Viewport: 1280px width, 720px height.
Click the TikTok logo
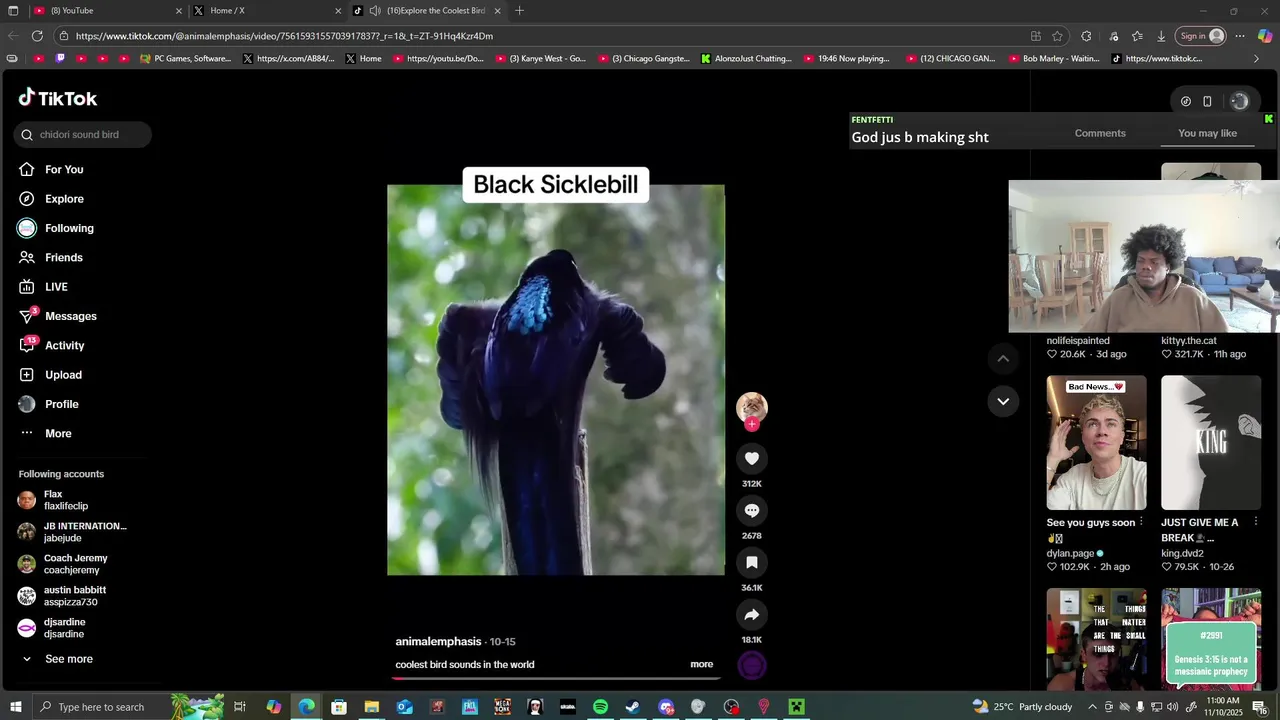coord(58,98)
